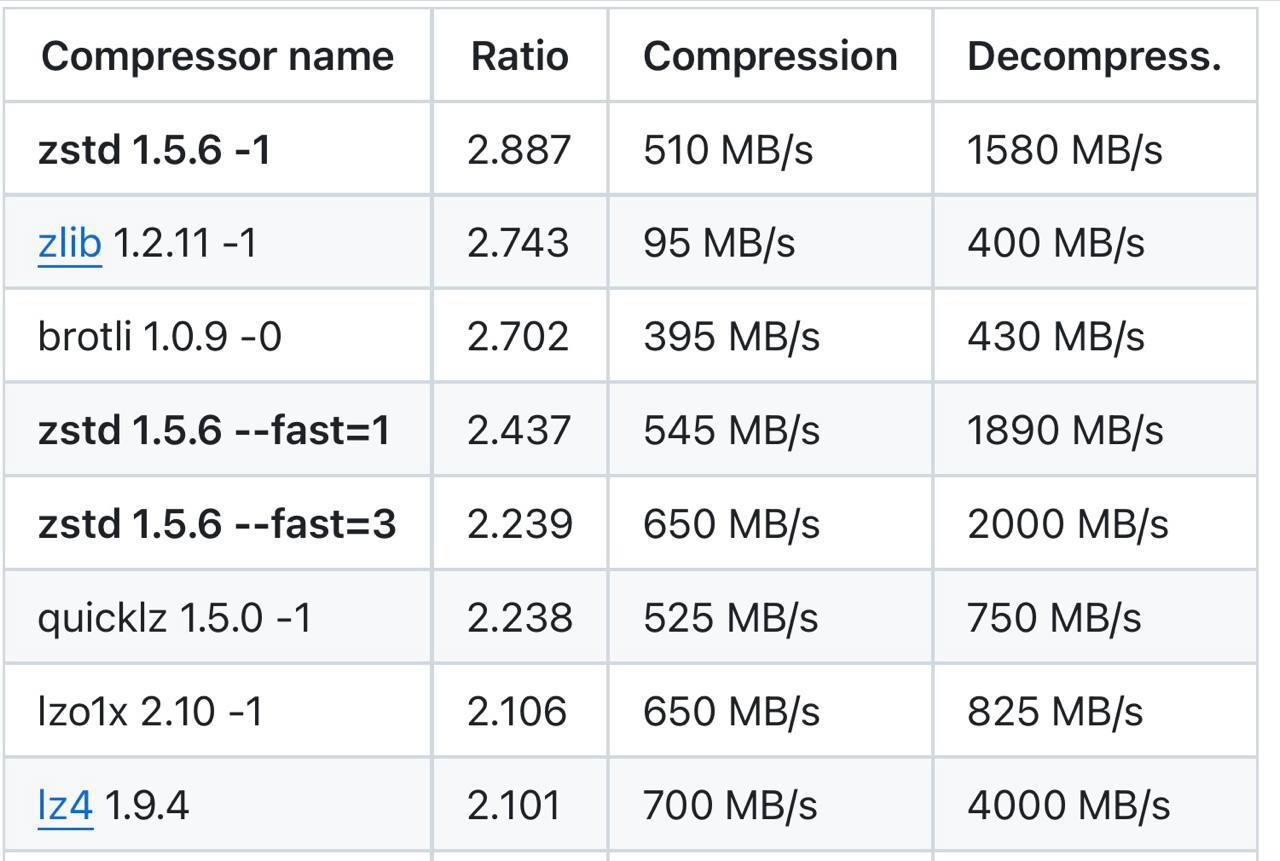Click the Compressor name column header
This screenshot has width=1280, height=861.
click(x=217, y=56)
